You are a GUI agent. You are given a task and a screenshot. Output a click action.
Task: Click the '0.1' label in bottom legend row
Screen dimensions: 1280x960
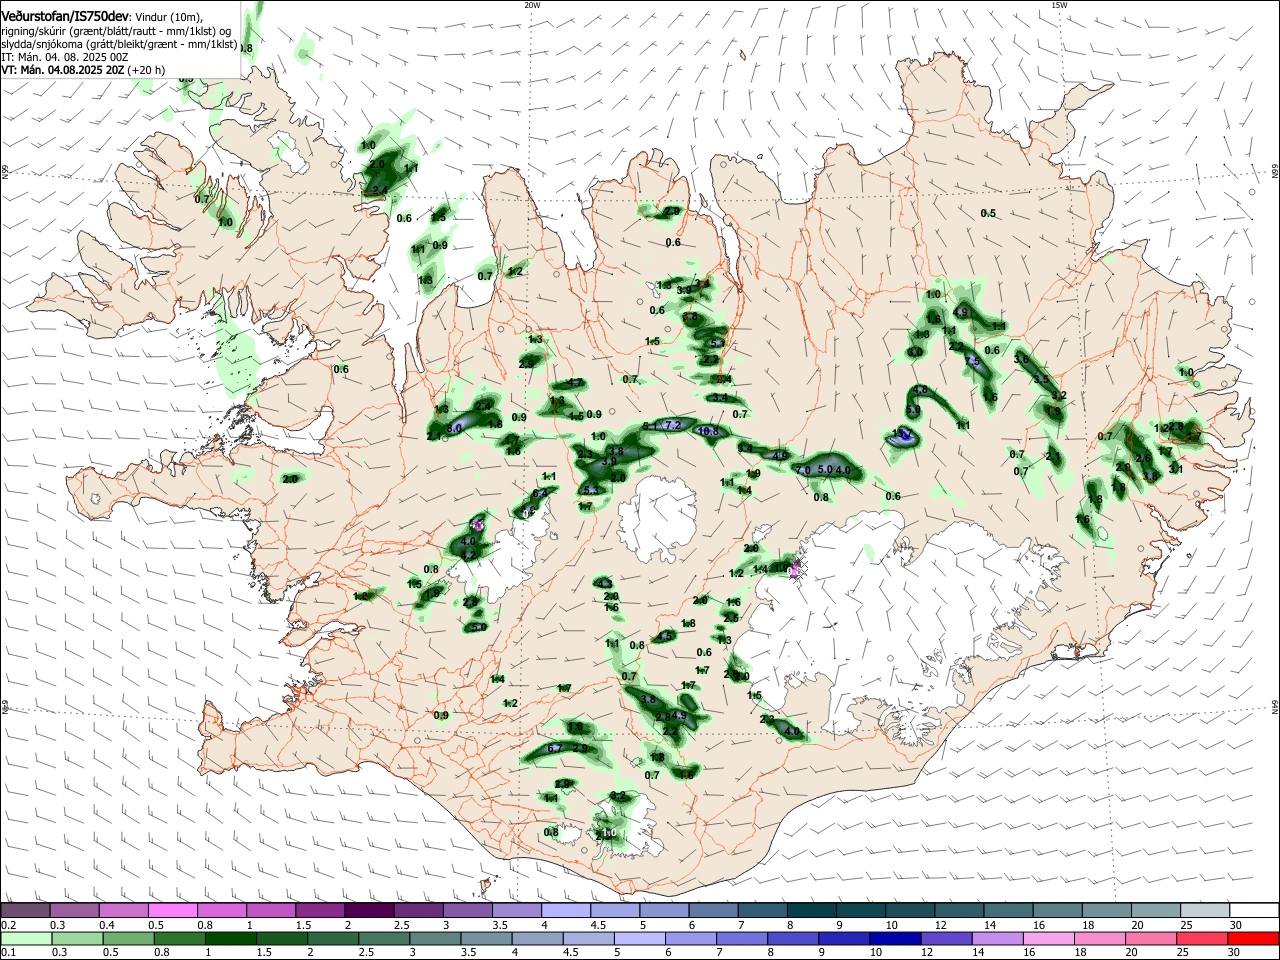8,952
